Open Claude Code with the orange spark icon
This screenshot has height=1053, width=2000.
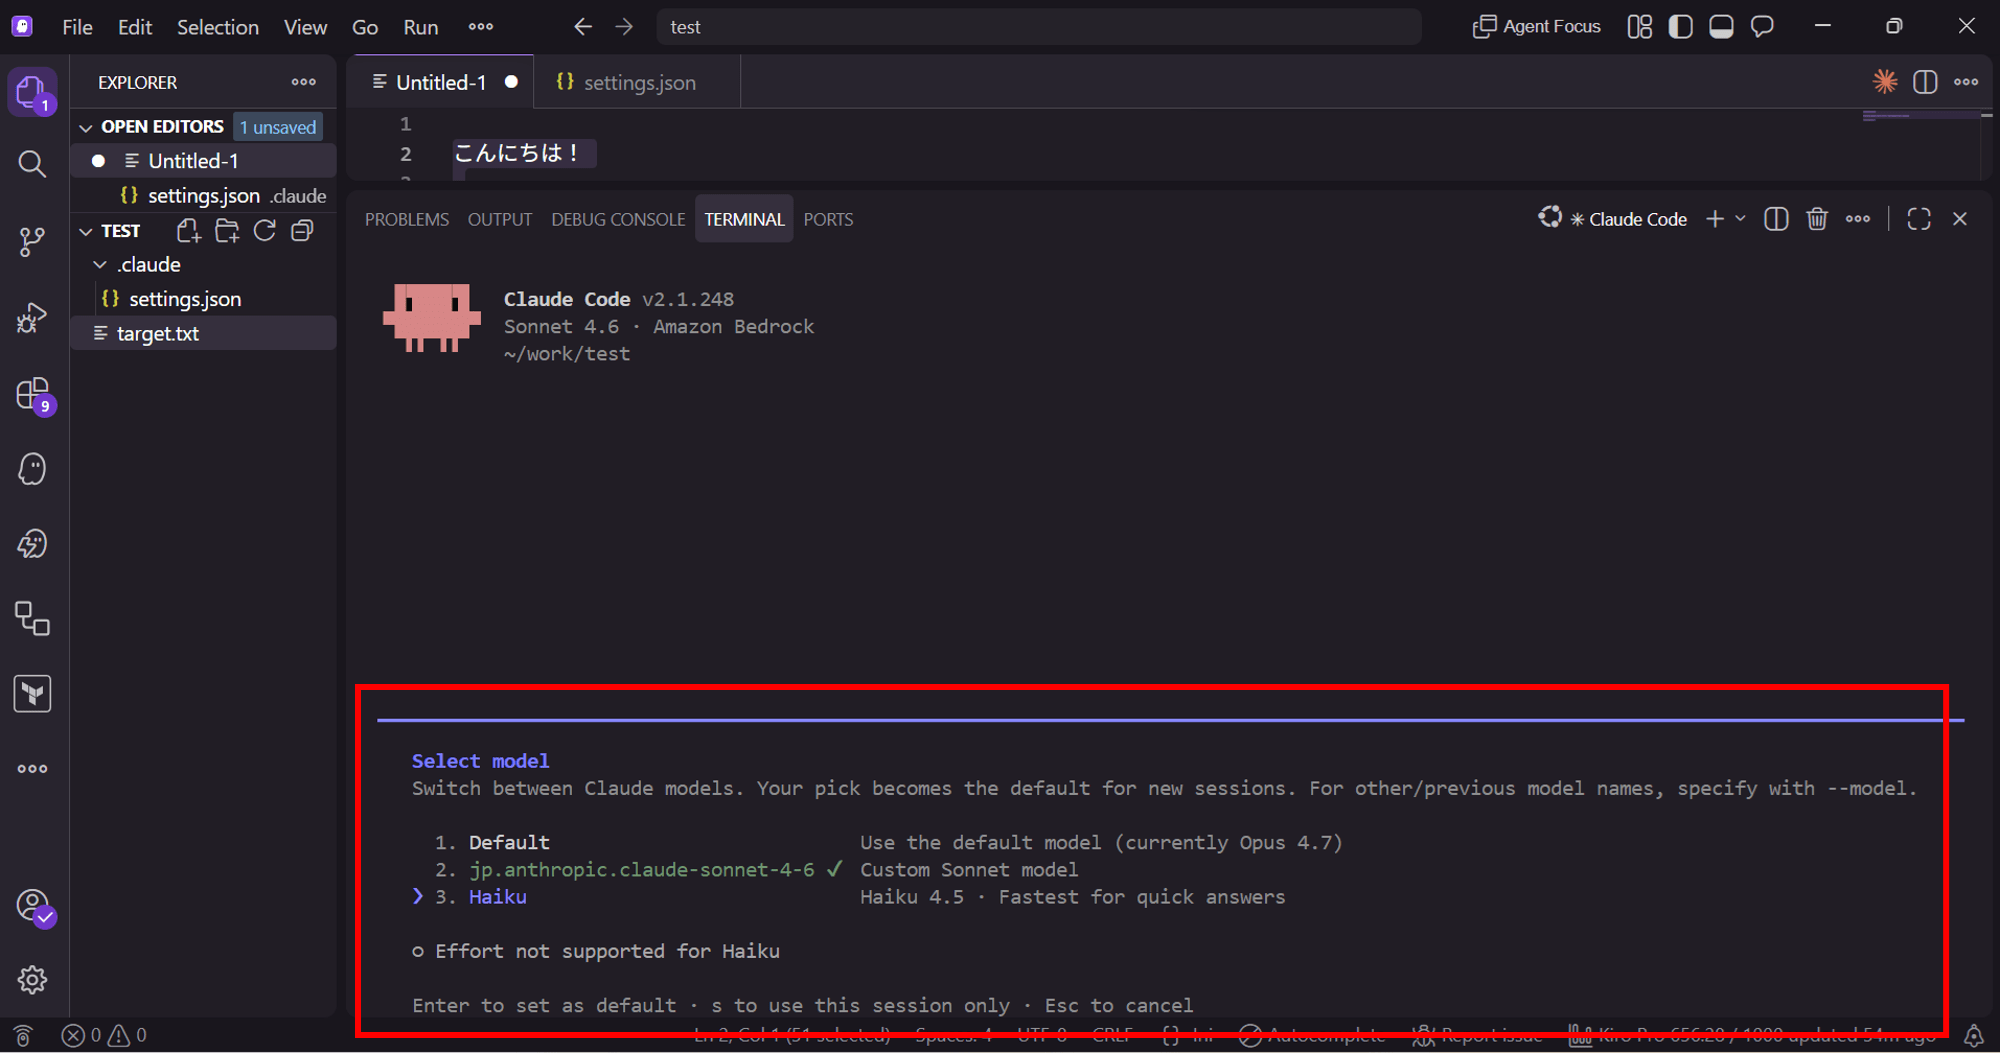coord(1885,82)
